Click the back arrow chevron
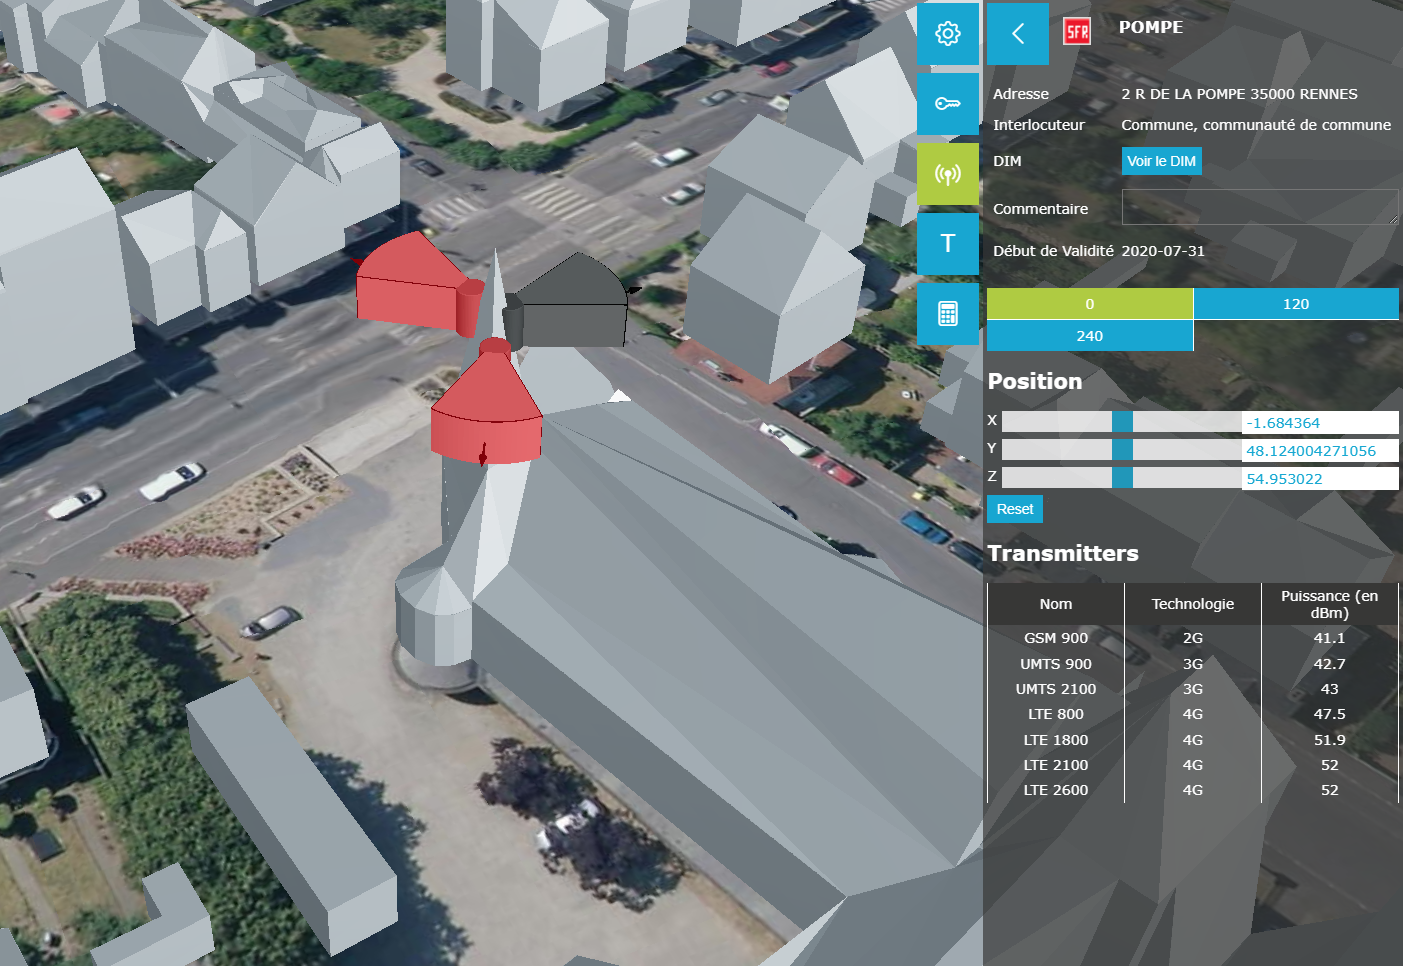Screen dimensions: 1403x966 (x=1017, y=34)
